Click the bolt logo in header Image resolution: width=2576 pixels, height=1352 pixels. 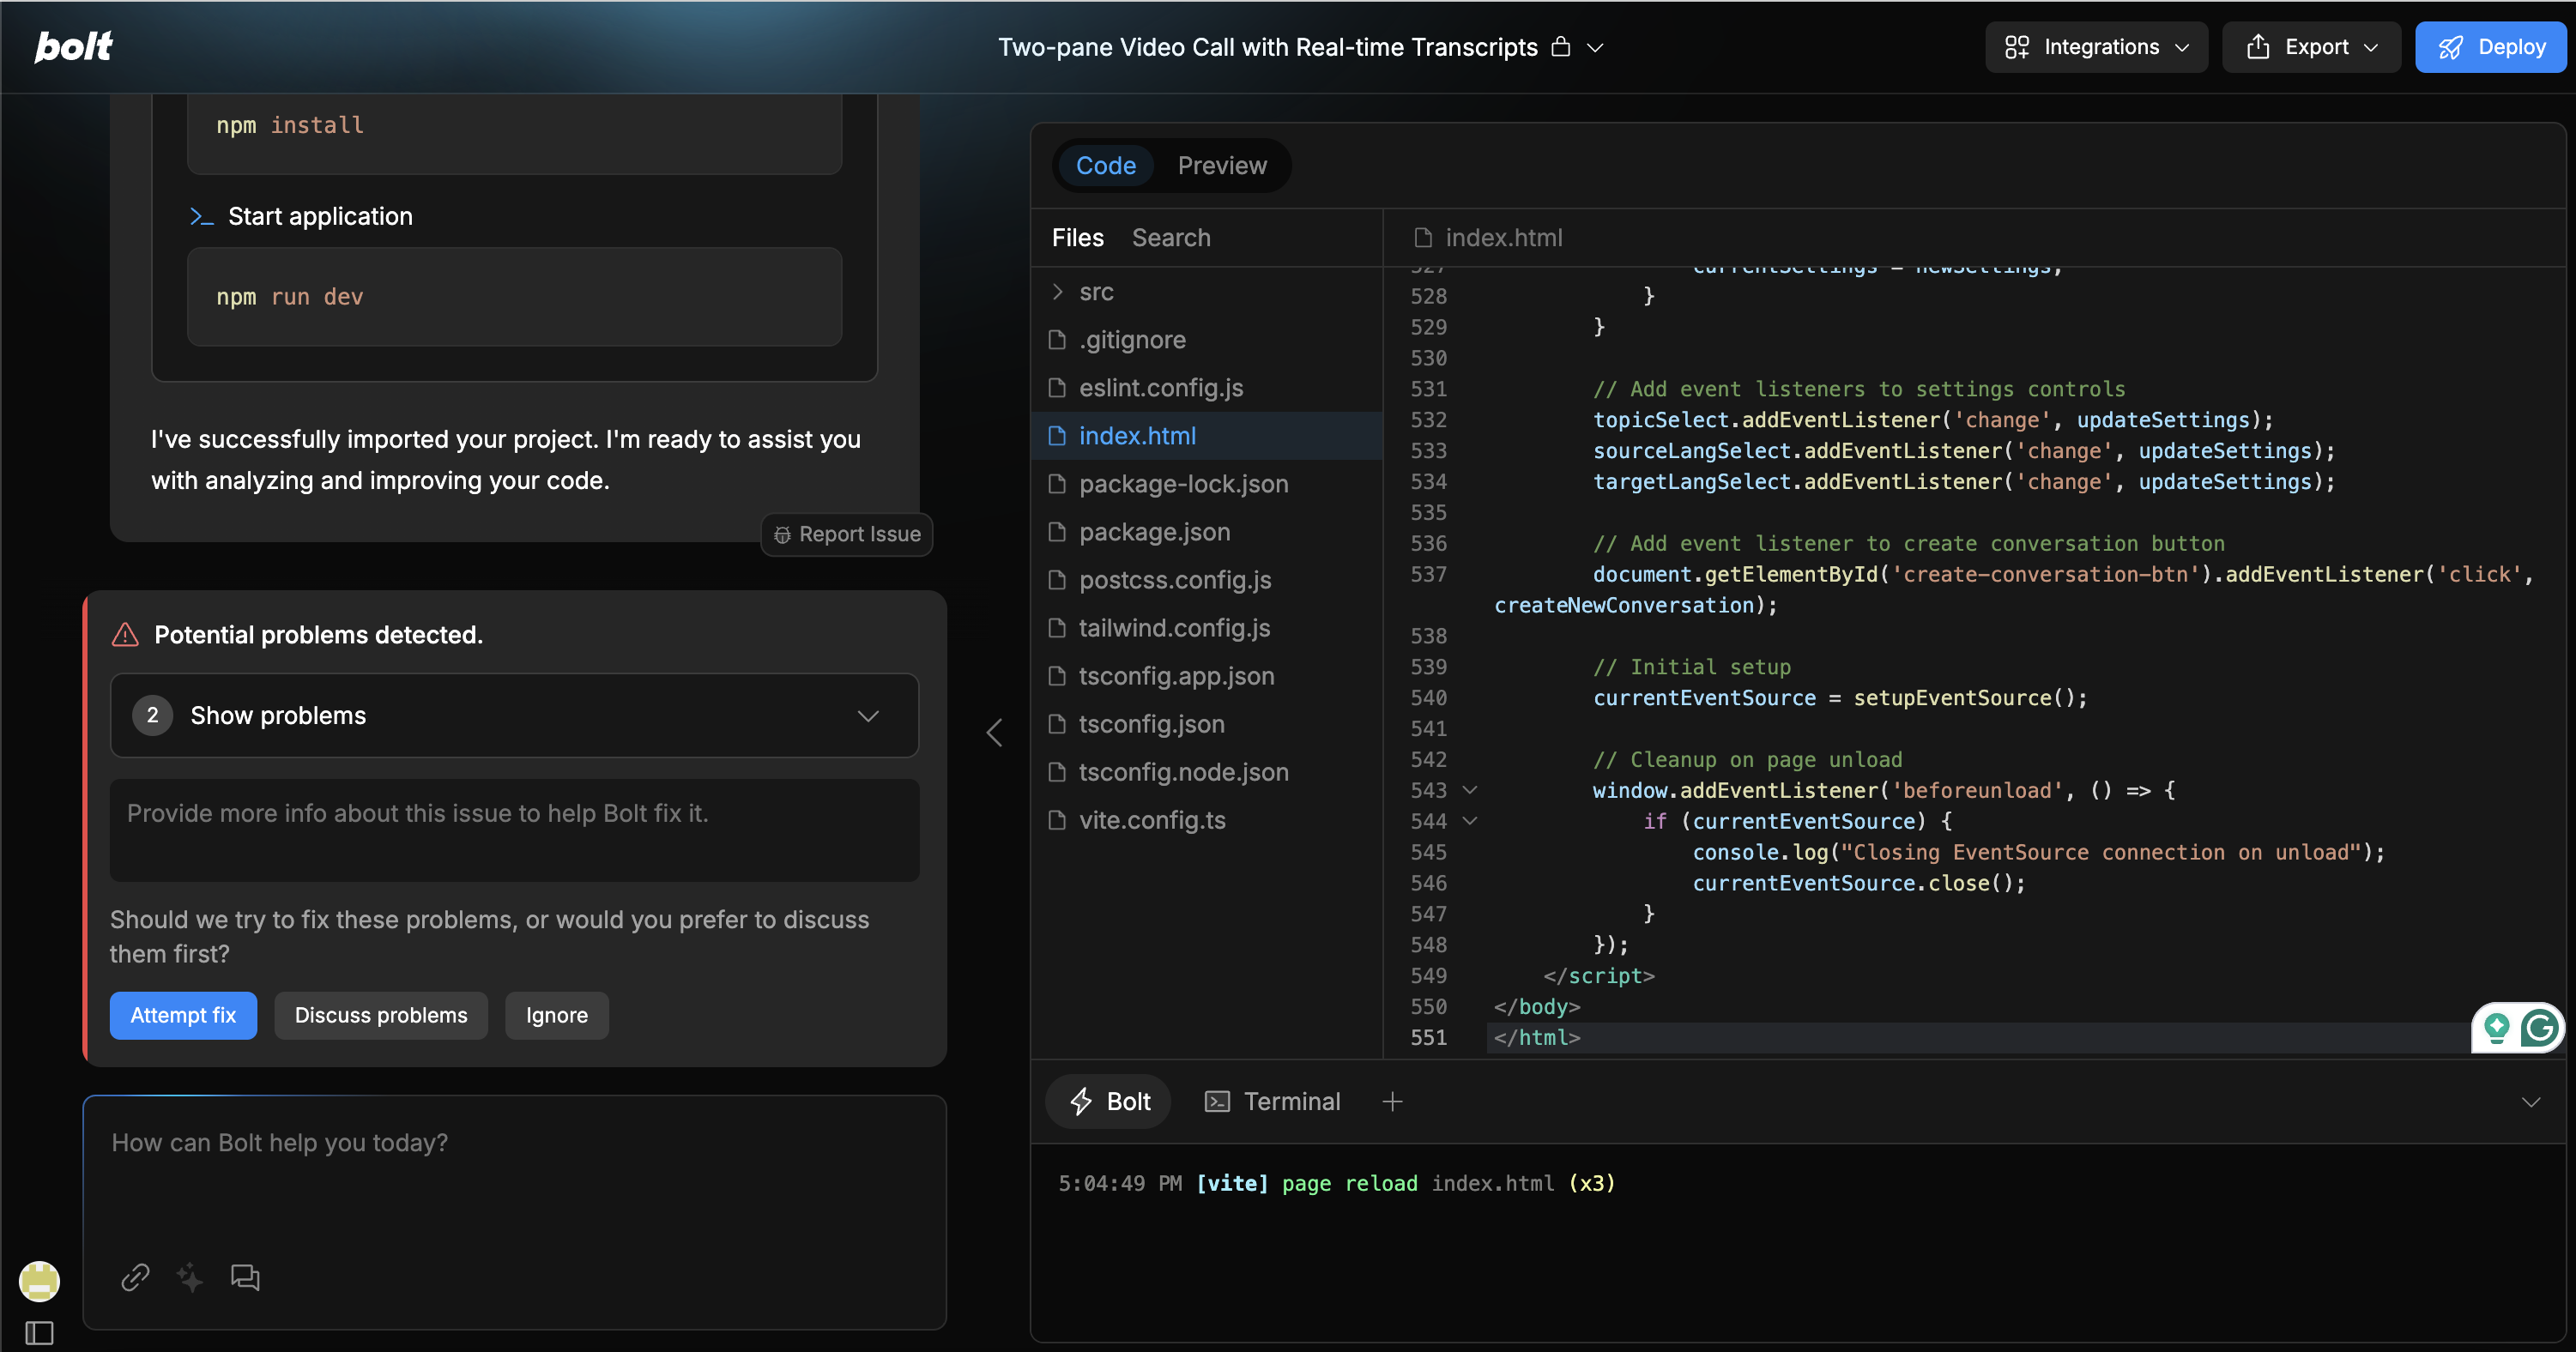(74, 46)
